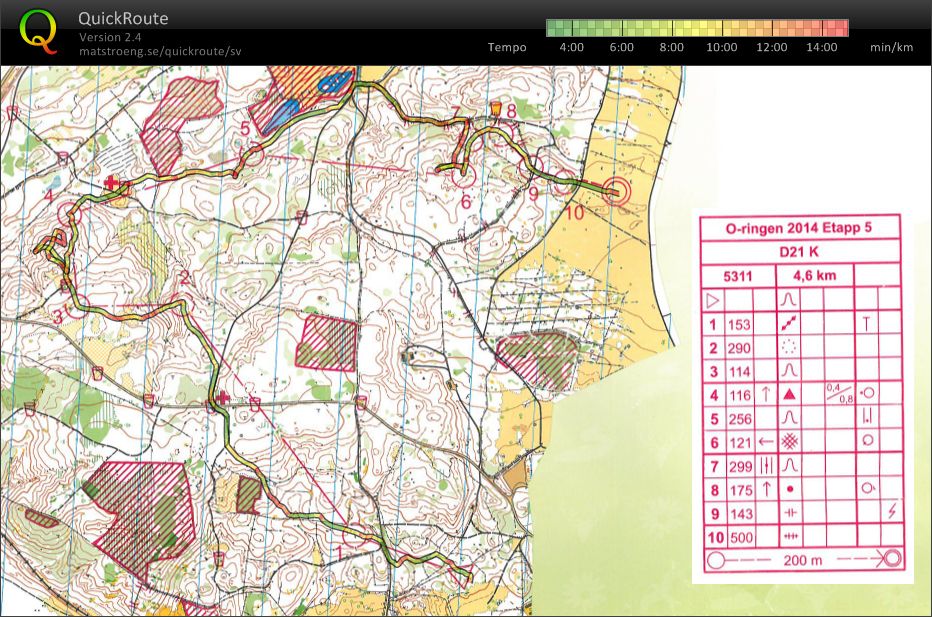Image resolution: width=932 pixels, height=617 pixels.
Task: Click the "Tempo" label
Action: click(507, 48)
